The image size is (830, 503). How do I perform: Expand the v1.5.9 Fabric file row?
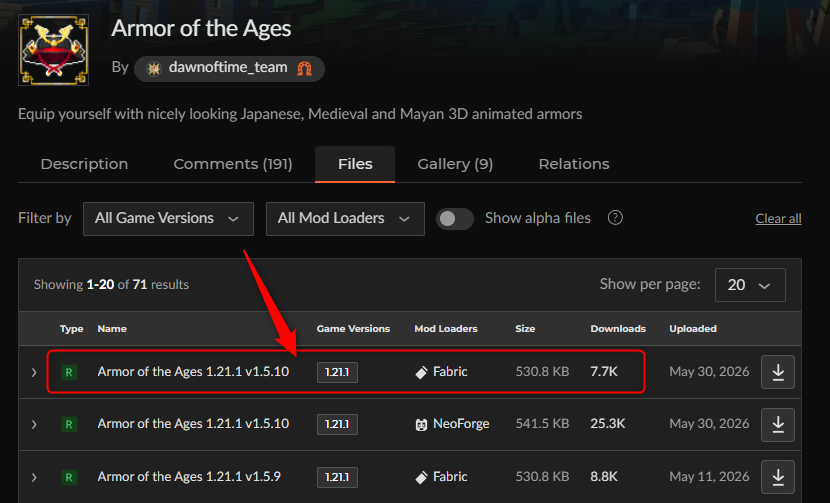coord(34,477)
